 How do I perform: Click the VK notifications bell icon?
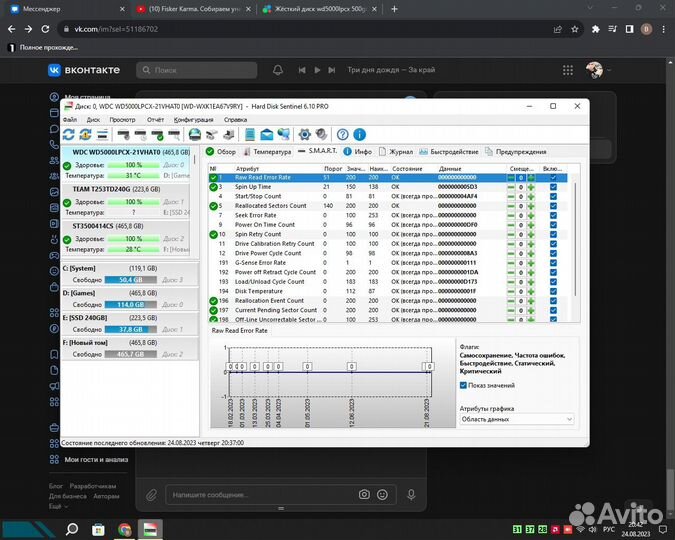(278, 70)
